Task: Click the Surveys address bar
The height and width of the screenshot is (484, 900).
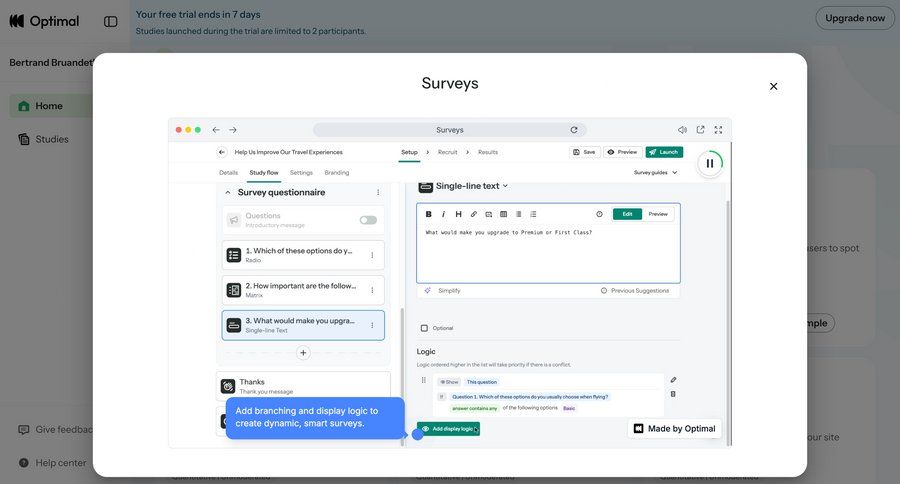Action: click(449, 130)
